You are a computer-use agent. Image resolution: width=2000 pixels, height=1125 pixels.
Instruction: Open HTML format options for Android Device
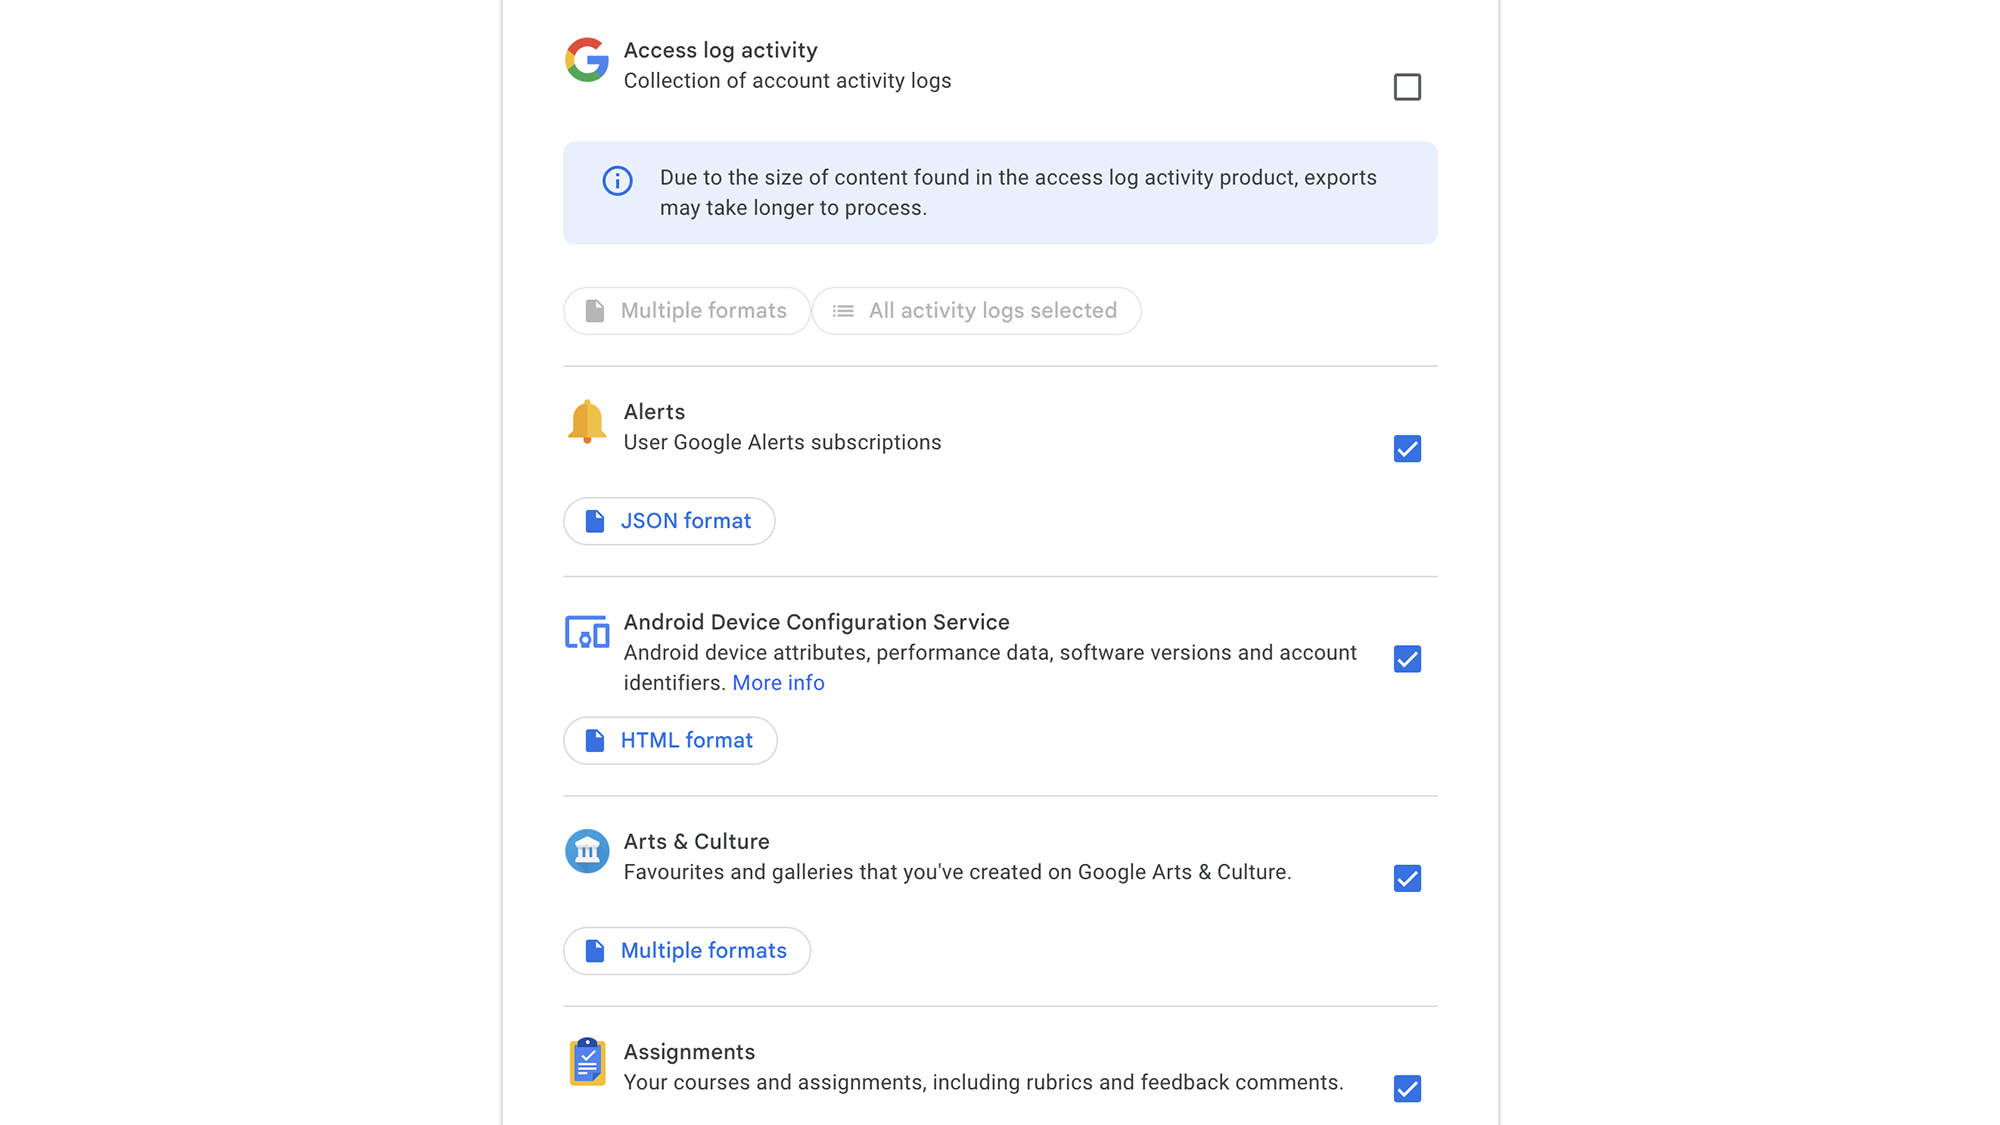tap(670, 741)
